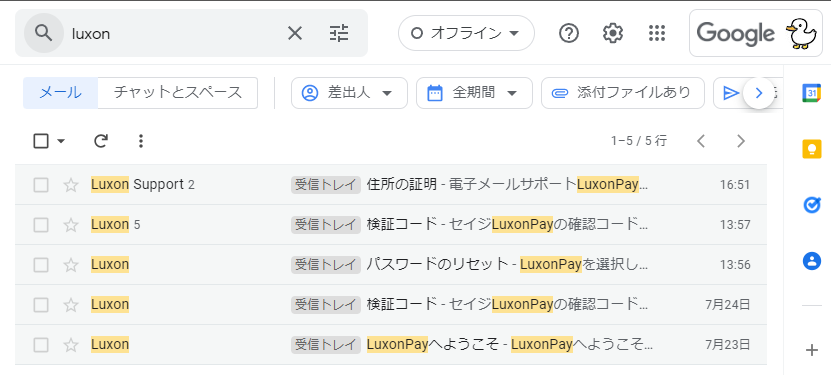Image resolution: width=831 pixels, height=375 pixels.
Task: Switch to the メール tab
Action: point(60,93)
